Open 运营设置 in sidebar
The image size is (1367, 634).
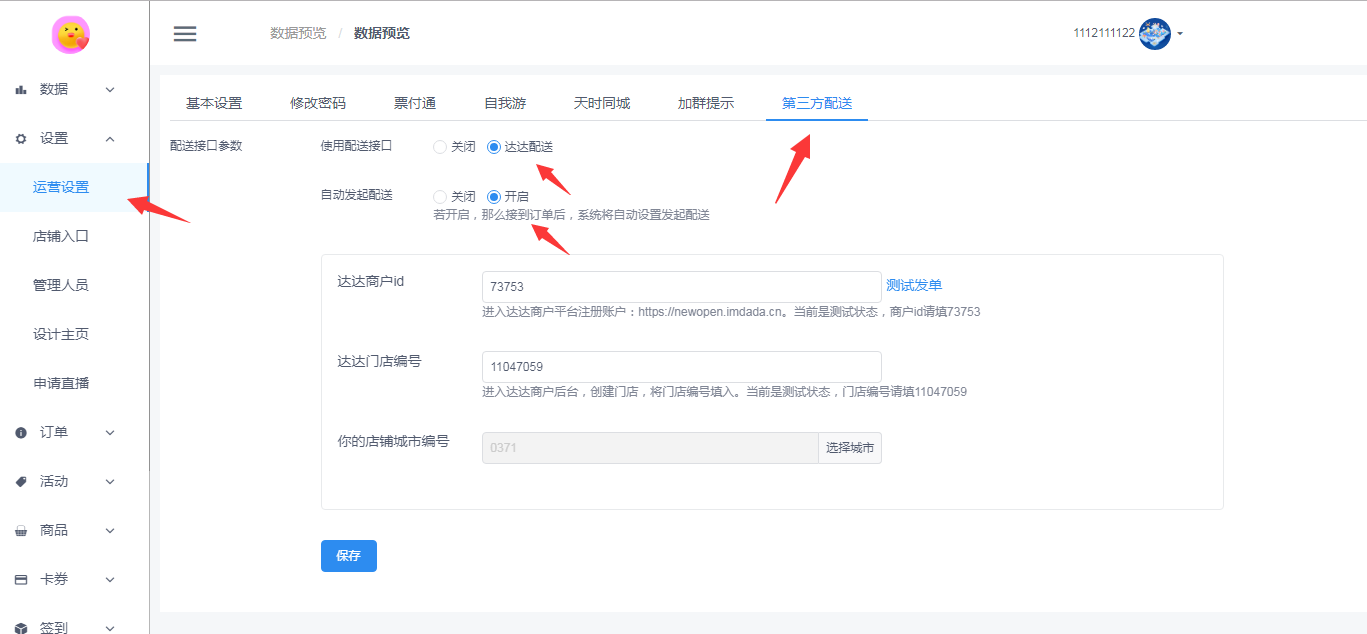[x=74, y=187]
